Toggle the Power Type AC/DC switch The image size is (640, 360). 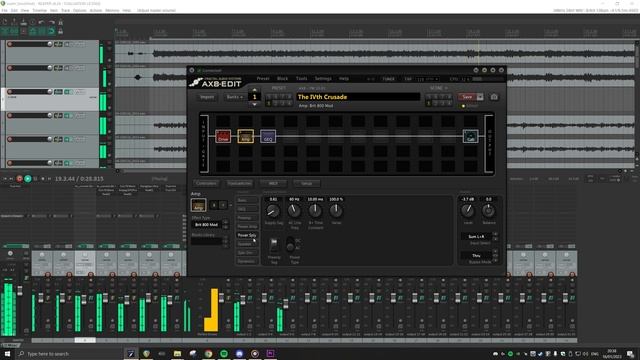pyautogui.click(x=290, y=244)
